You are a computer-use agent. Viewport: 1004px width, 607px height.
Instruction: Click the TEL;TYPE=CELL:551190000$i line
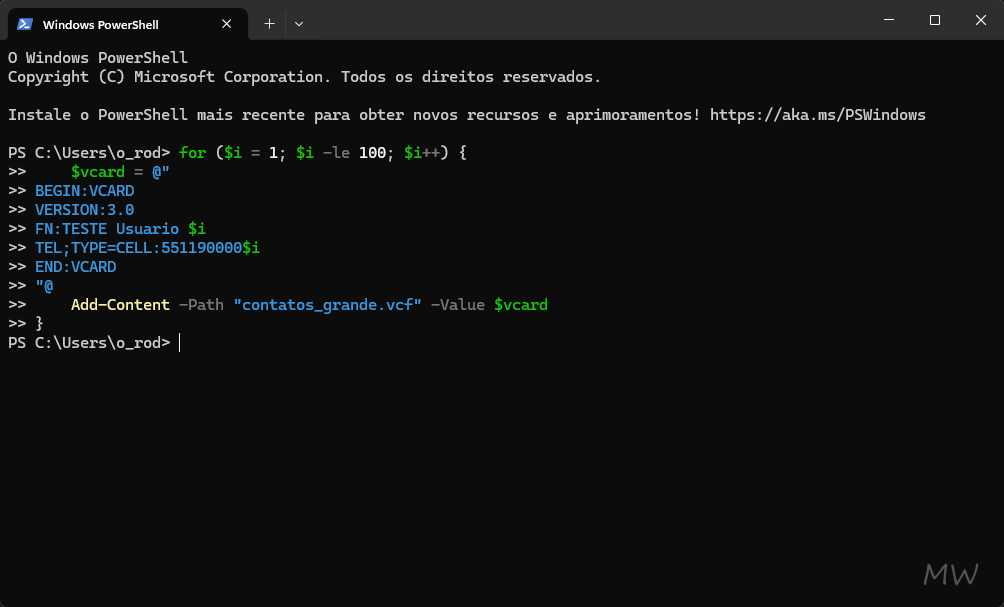pyautogui.click(x=147, y=248)
